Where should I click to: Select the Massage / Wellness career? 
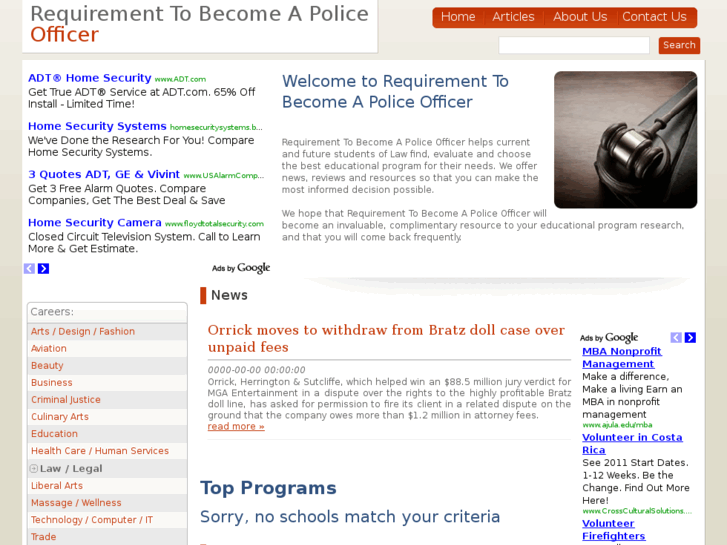point(76,503)
